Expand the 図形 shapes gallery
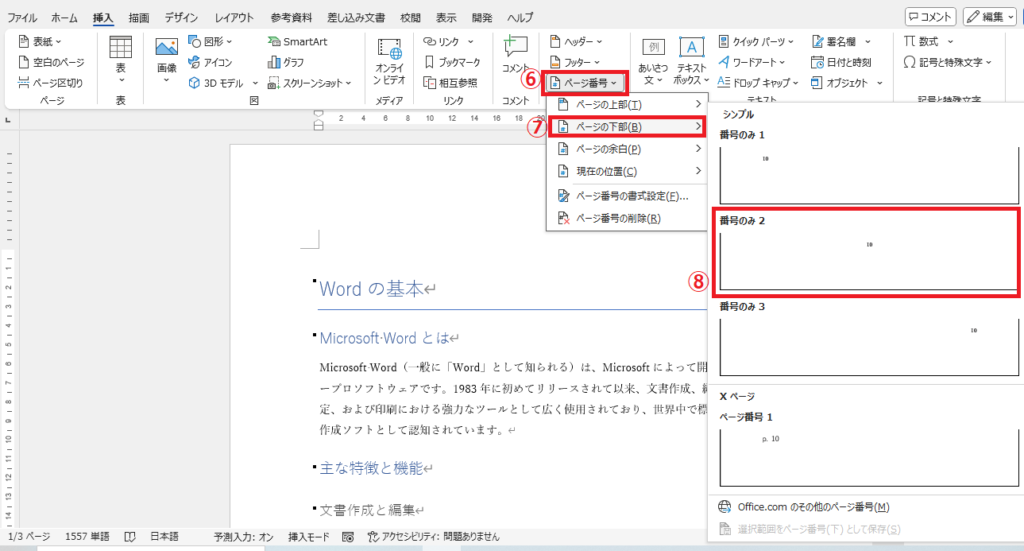Viewport: 1024px width, 551px height. click(x=210, y=42)
